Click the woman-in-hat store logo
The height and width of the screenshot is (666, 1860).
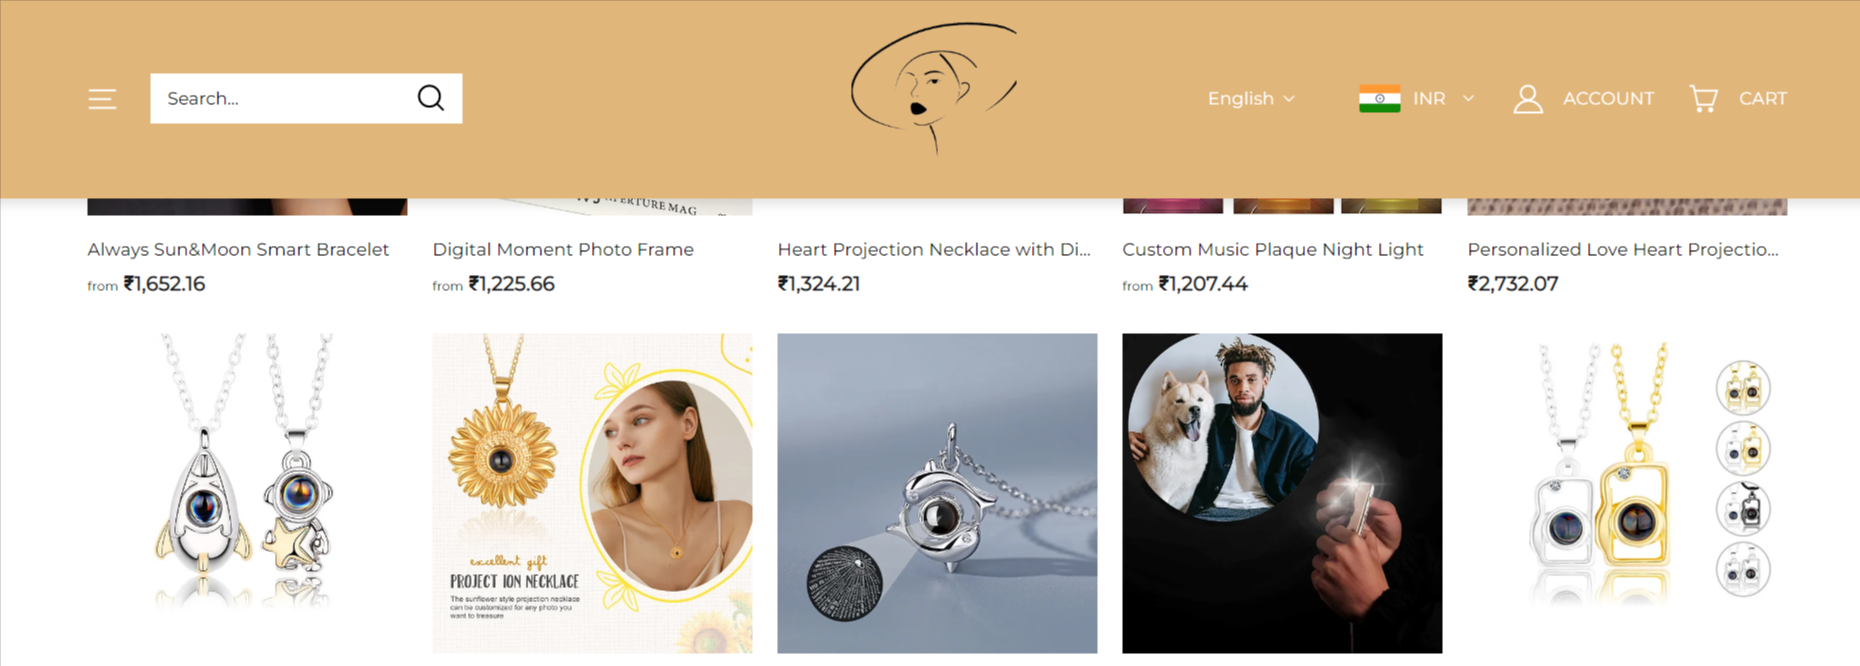click(934, 88)
